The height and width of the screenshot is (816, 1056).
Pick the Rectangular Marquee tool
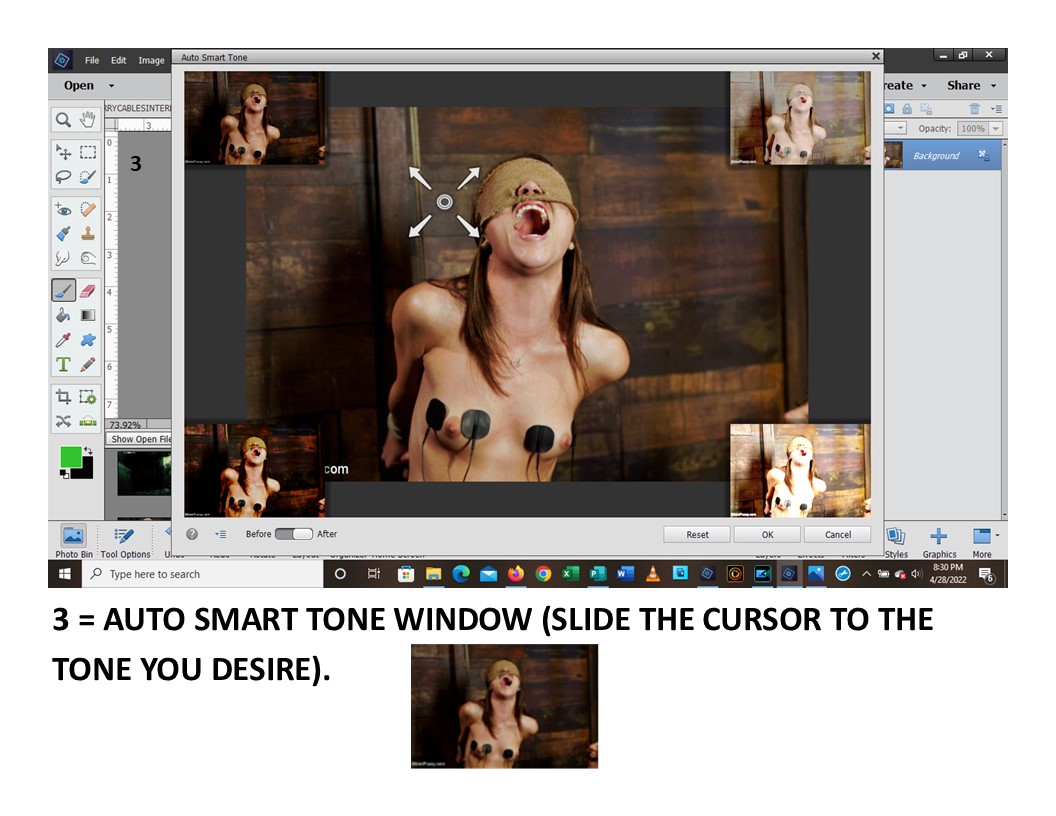(87, 153)
